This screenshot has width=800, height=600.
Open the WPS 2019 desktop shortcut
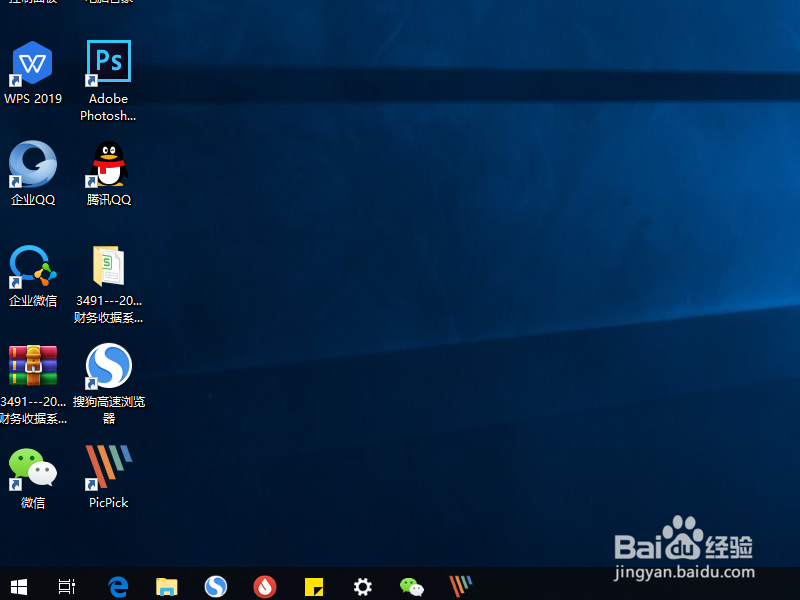[33, 64]
